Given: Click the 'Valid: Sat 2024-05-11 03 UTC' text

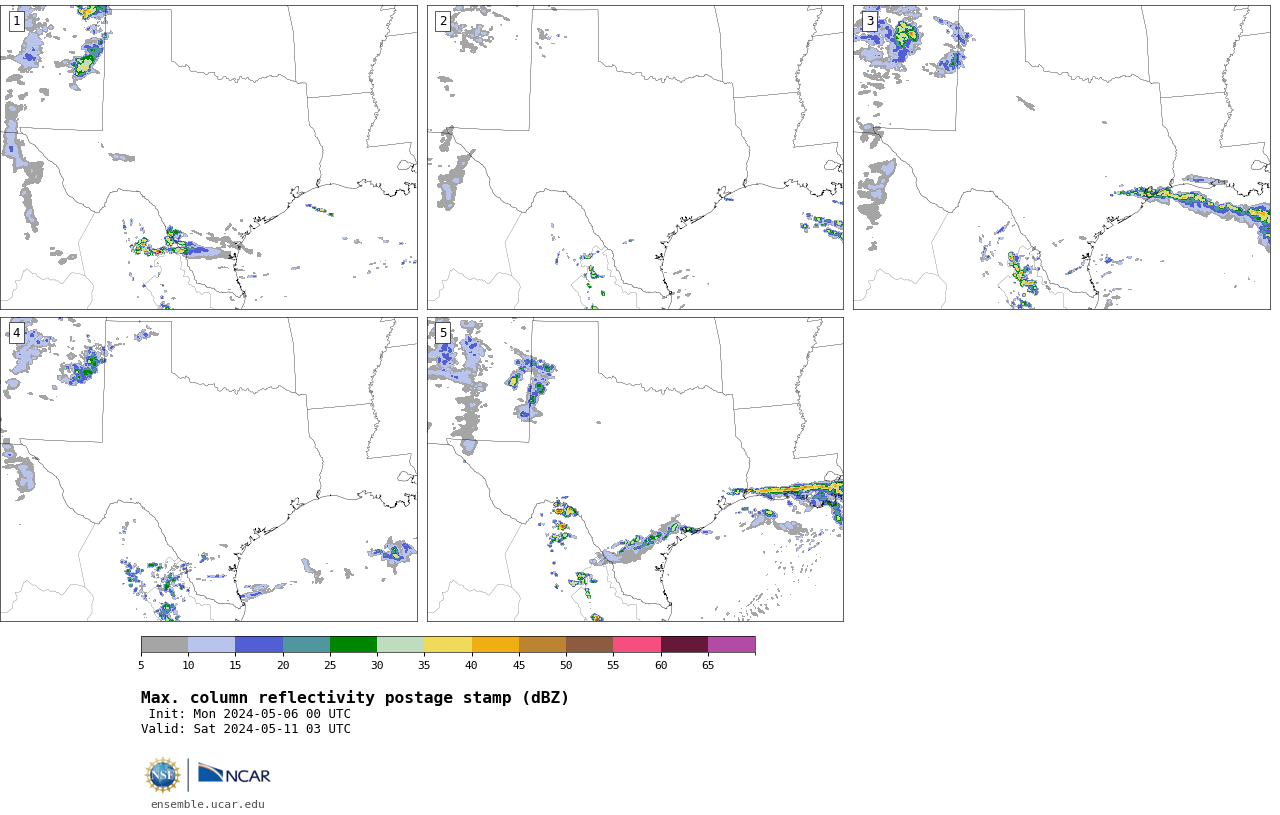Looking at the screenshot, I should pyautogui.click(x=246, y=729).
